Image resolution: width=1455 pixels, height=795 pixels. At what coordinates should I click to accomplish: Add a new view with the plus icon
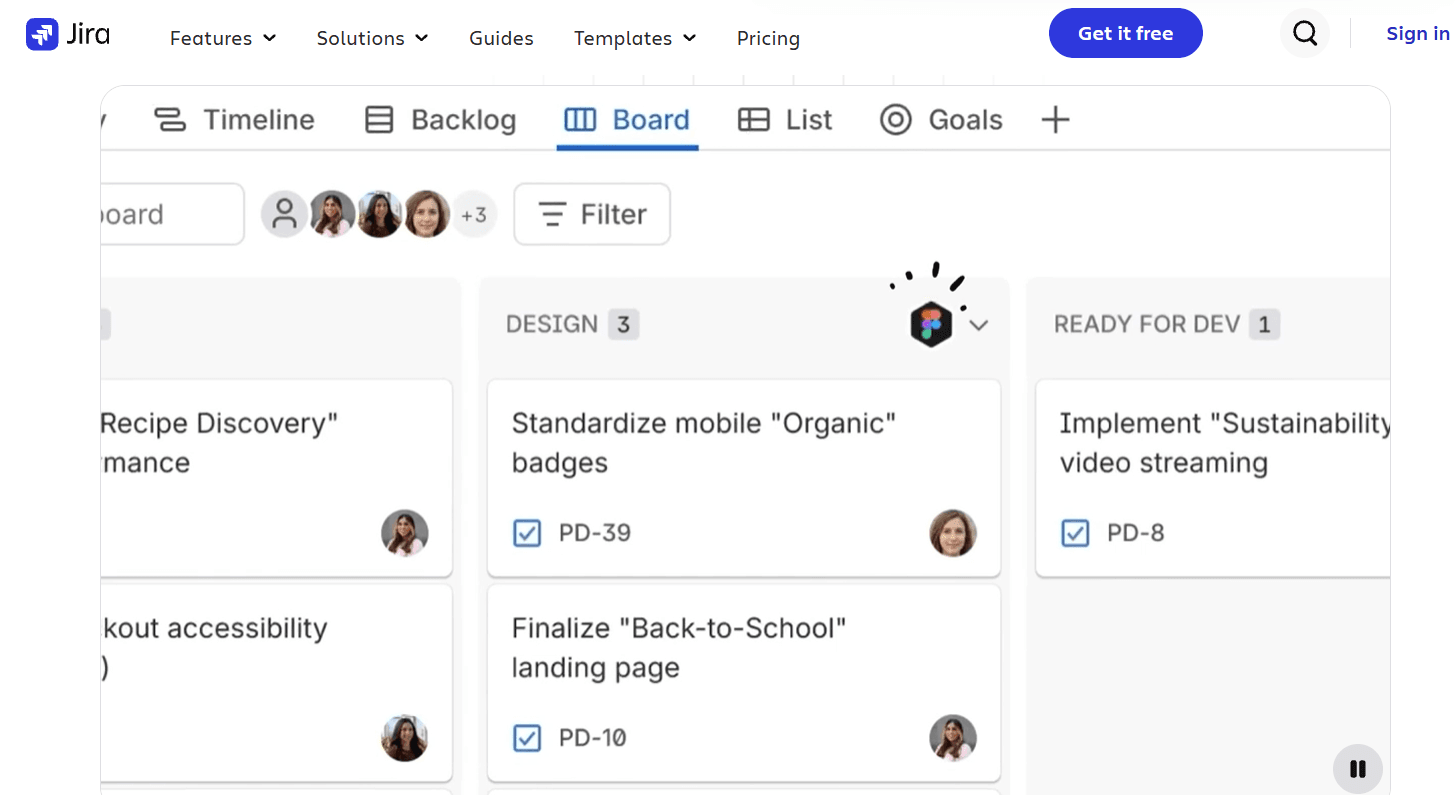click(x=1055, y=120)
